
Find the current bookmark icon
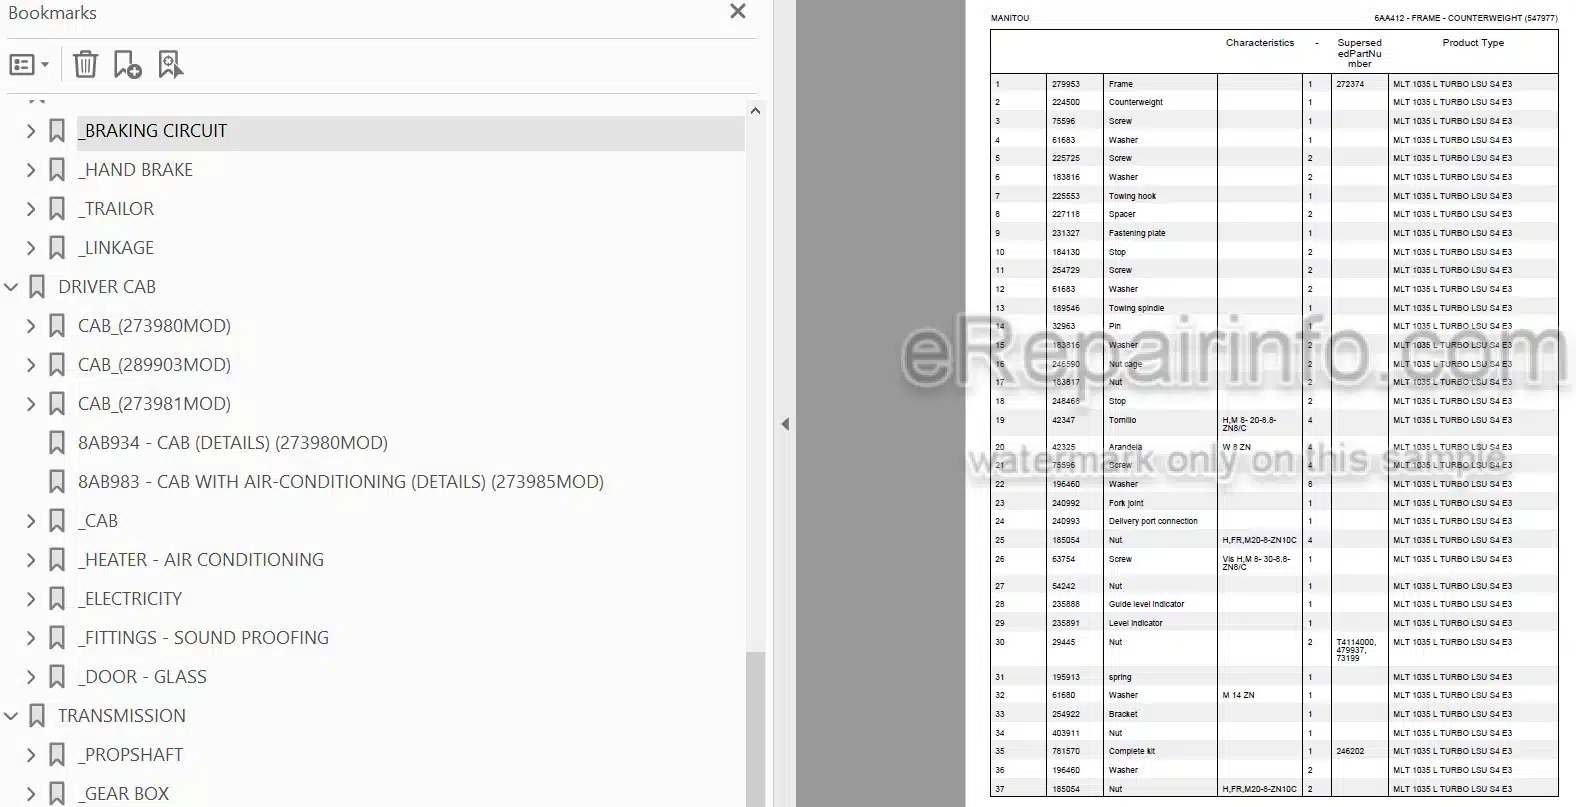pyautogui.click(x=171, y=65)
